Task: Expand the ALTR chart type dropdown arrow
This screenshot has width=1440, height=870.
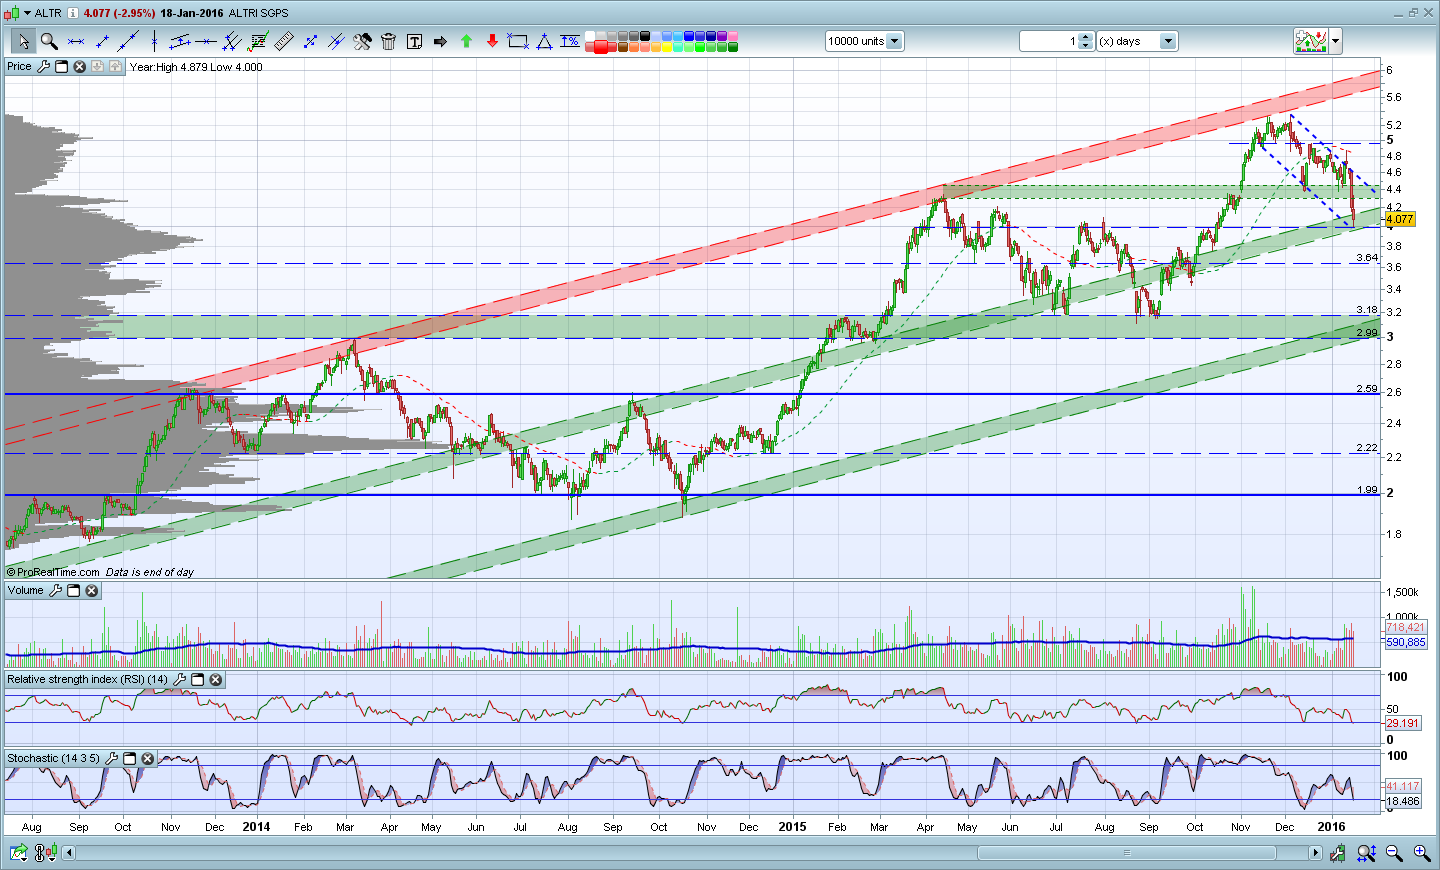Action: click(27, 13)
